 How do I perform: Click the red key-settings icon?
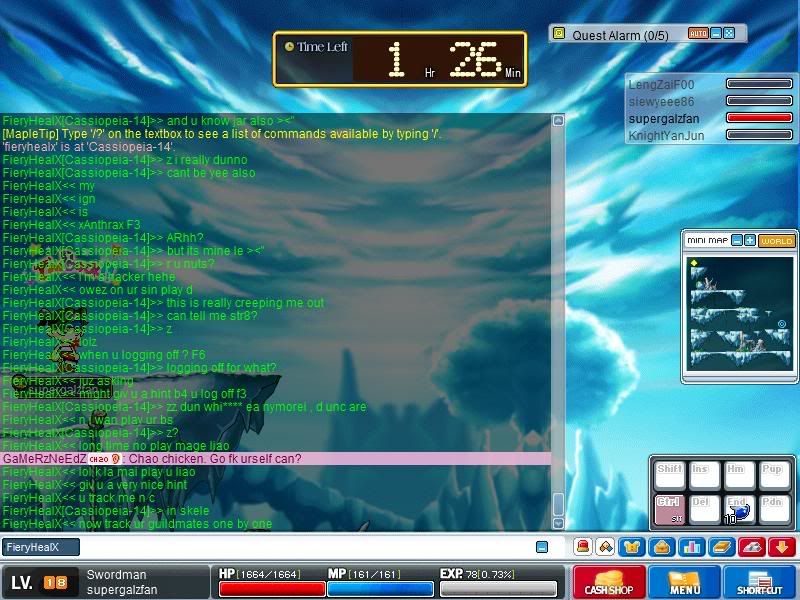pos(752,547)
